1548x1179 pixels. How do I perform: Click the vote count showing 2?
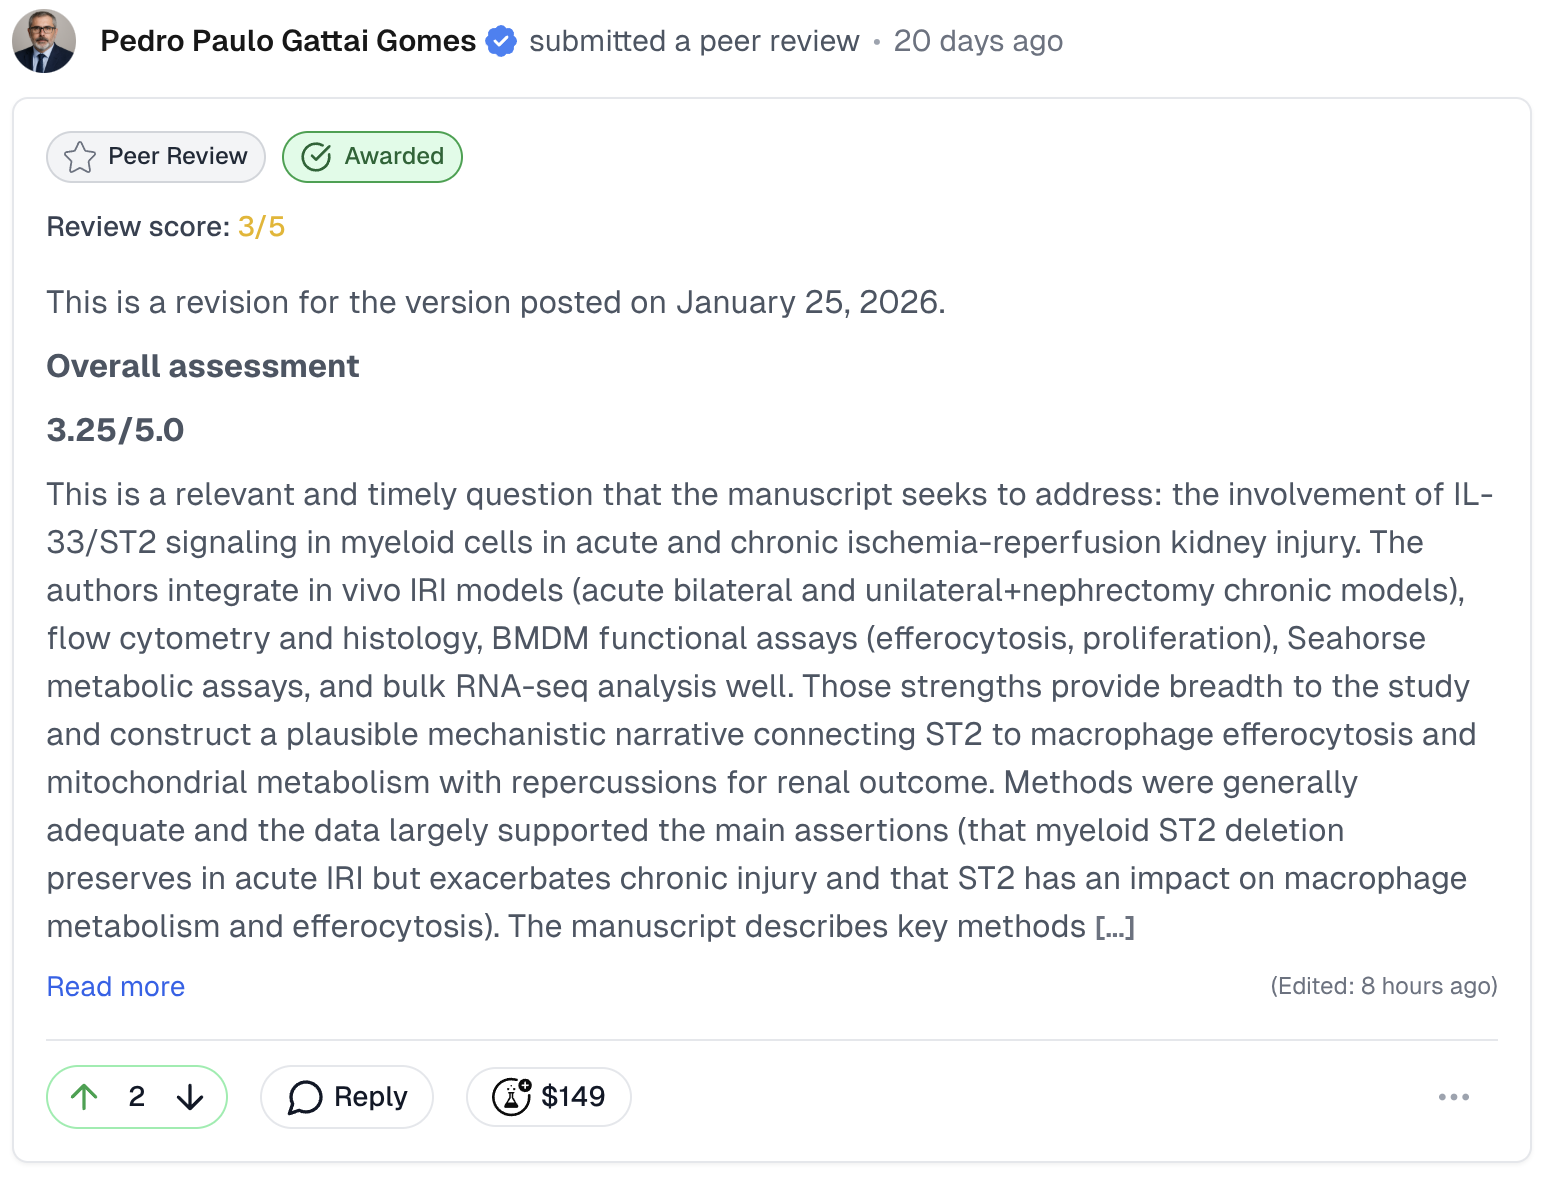coord(138,1097)
